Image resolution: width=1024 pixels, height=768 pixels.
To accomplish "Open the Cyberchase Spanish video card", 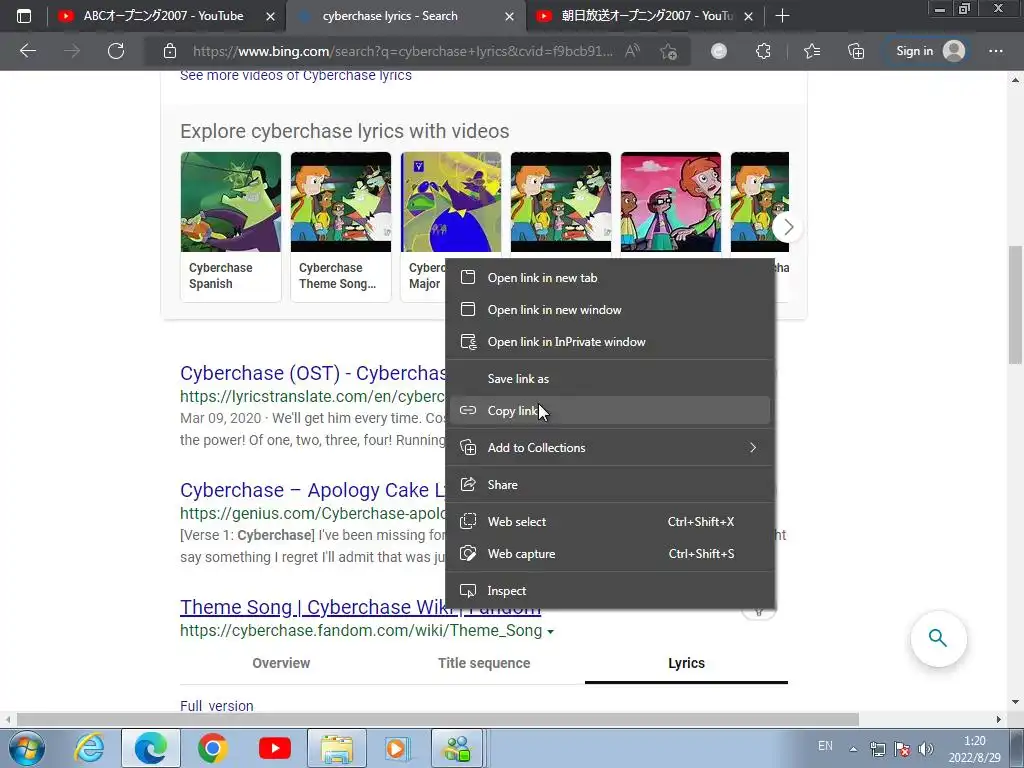I will coord(231,227).
